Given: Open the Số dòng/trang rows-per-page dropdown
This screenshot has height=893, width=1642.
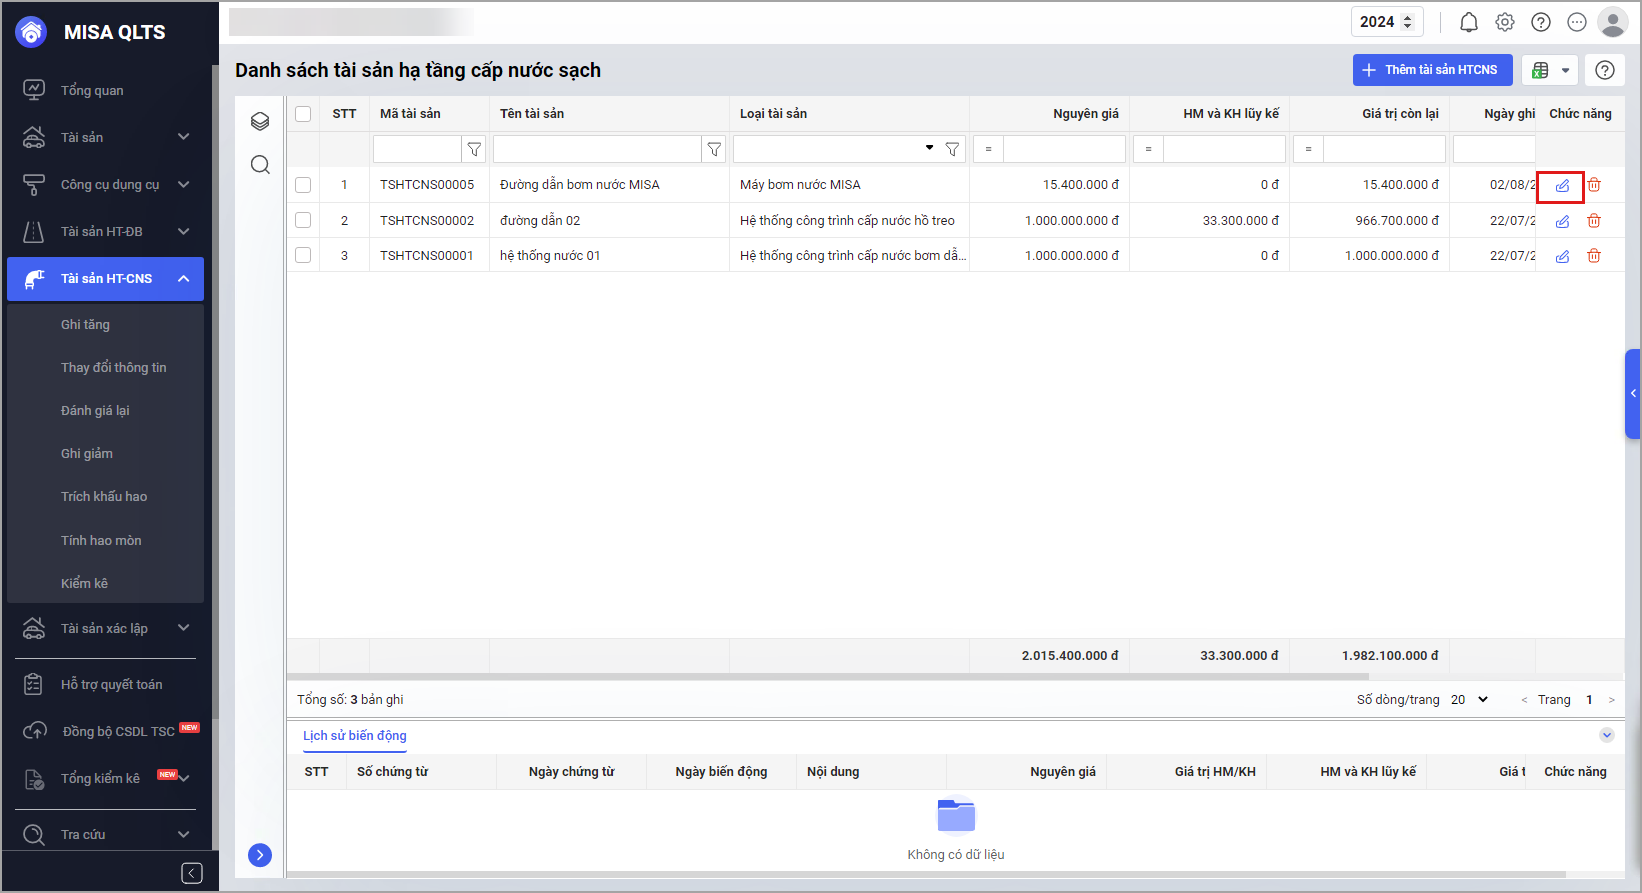Looking at the screenshot, I should [x=1469, y=700].
